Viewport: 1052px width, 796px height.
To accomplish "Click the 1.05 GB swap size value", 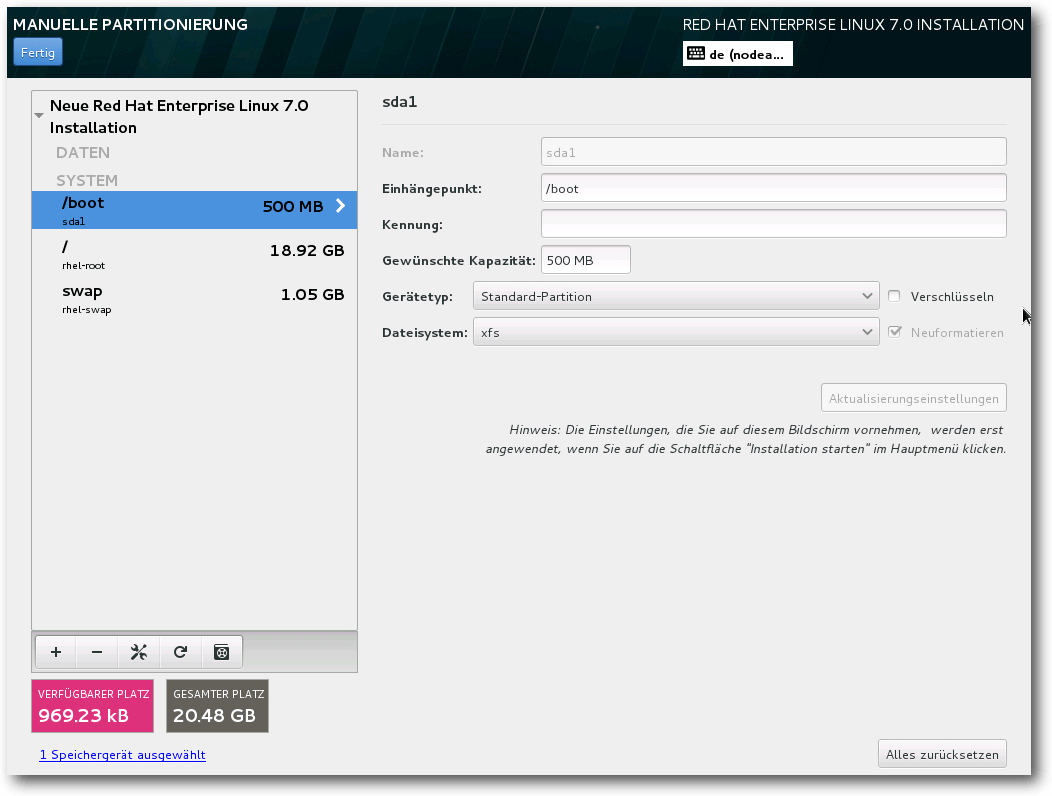I will pos(312,295).
